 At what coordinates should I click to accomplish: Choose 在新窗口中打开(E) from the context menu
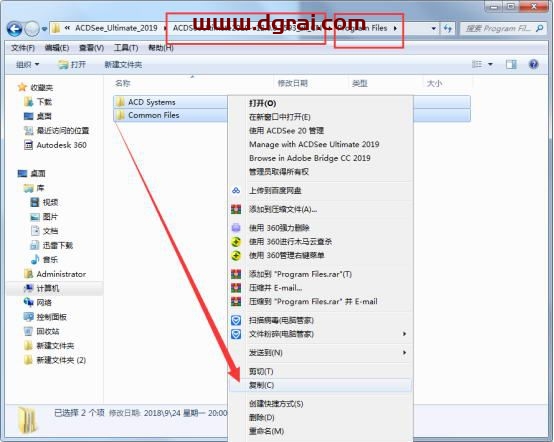[x=279, y=117]
